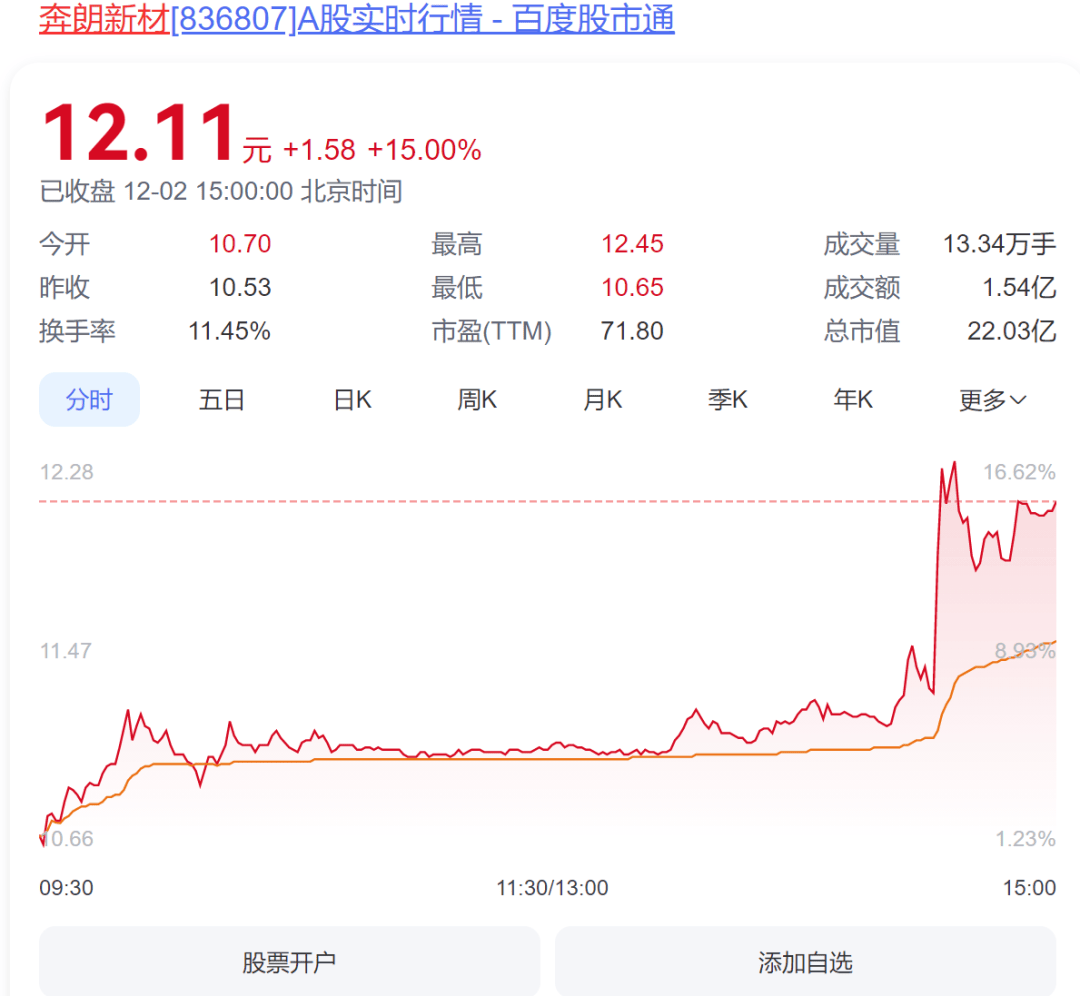Screen dimensions: 1080x996
Task: Click the price change +1.58
Action: click(x=319, y=149)
